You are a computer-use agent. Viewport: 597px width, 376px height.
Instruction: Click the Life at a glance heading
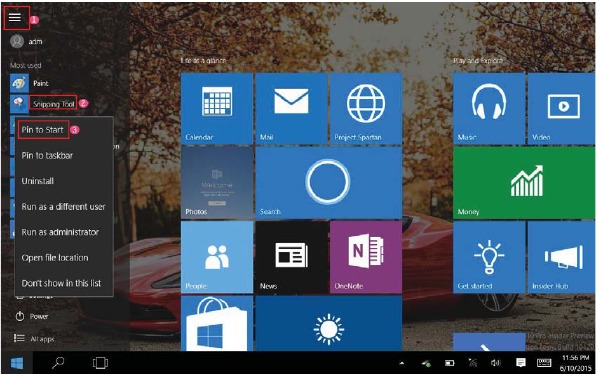coord(203,61)
